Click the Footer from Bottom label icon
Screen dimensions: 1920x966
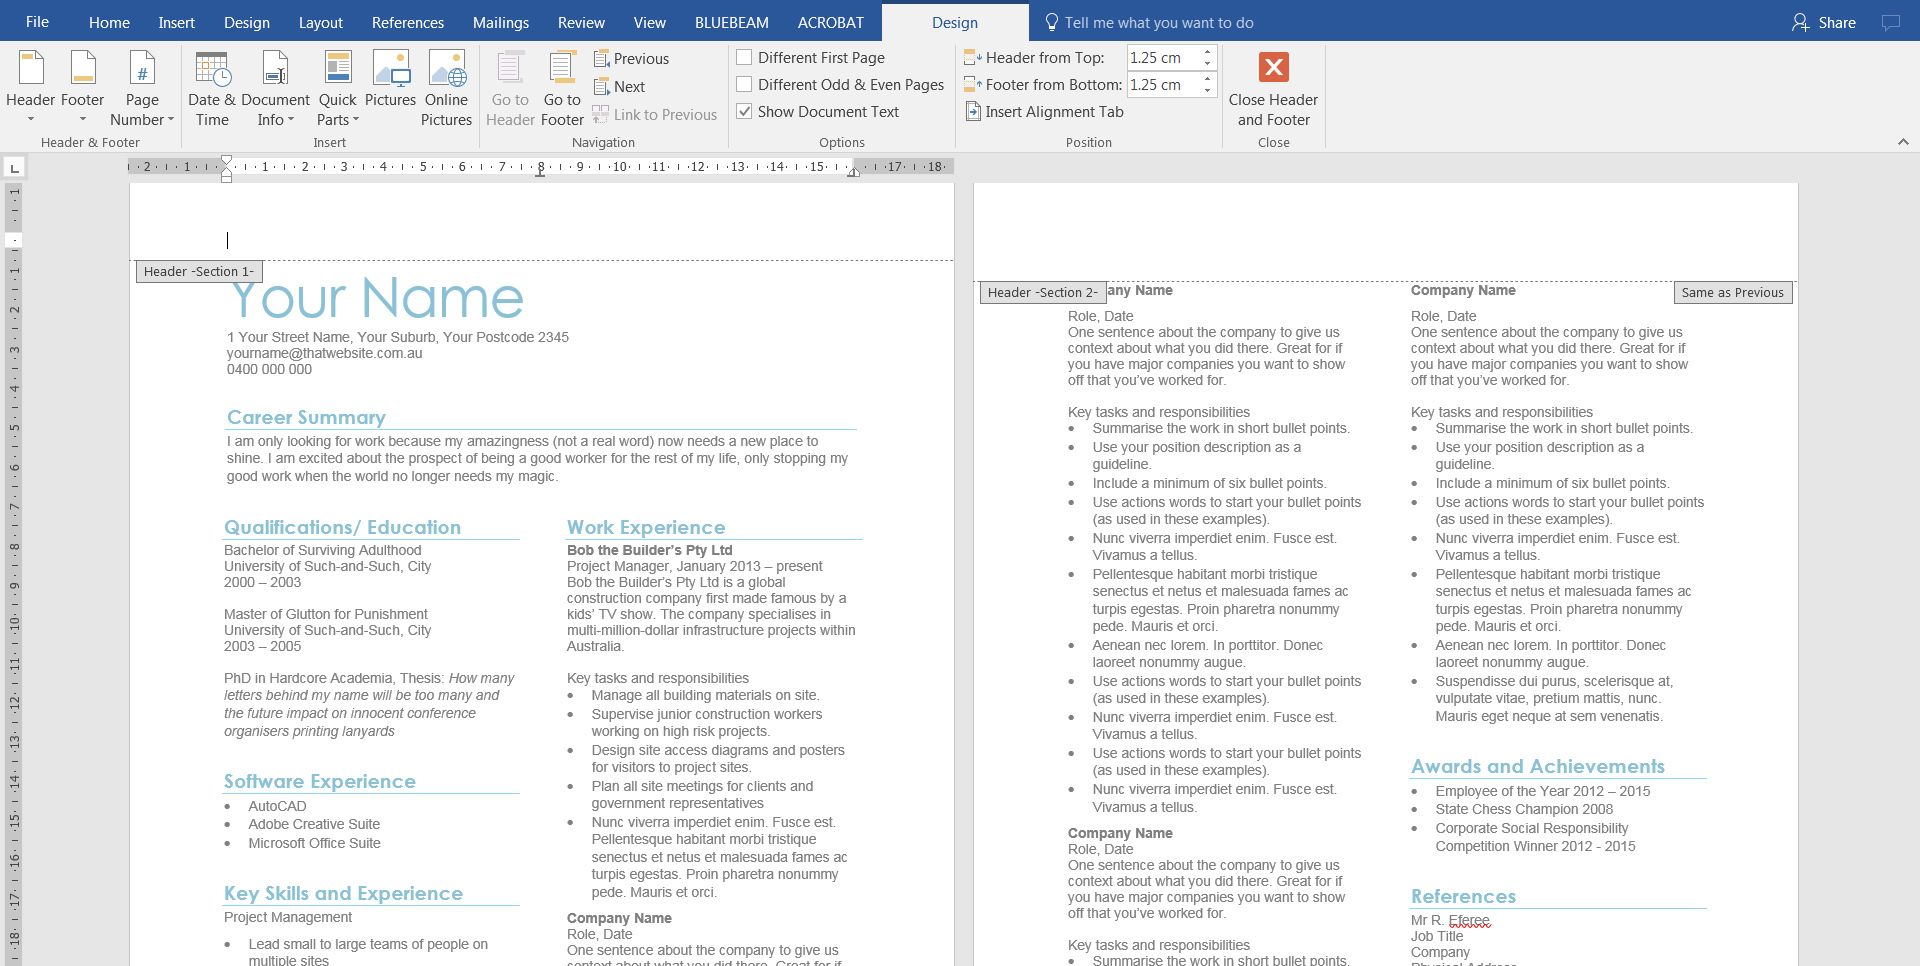[x=972, y=85]
